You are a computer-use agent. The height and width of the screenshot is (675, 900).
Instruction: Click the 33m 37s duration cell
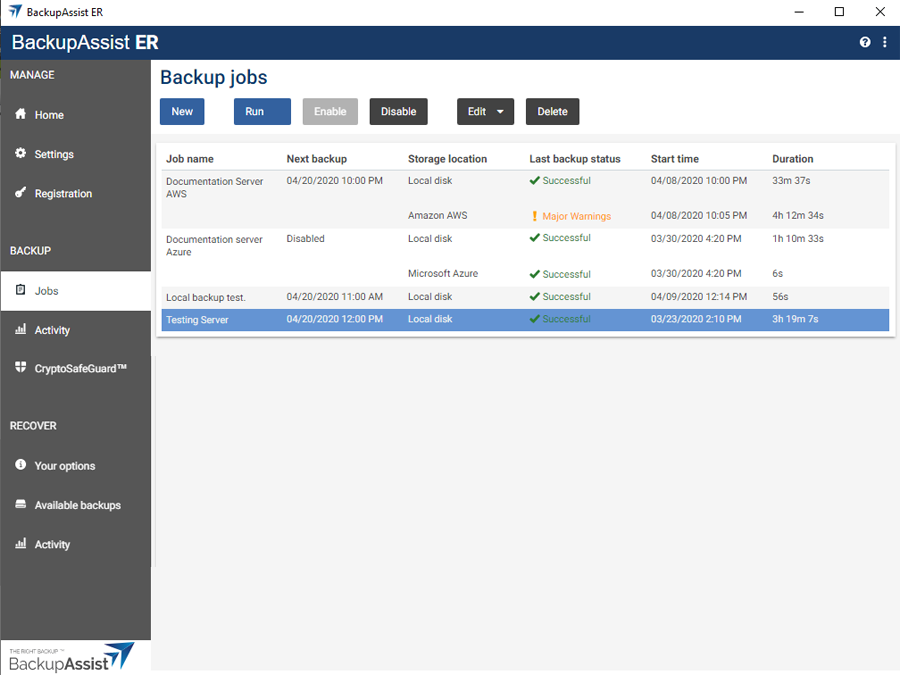click(791, 181)
